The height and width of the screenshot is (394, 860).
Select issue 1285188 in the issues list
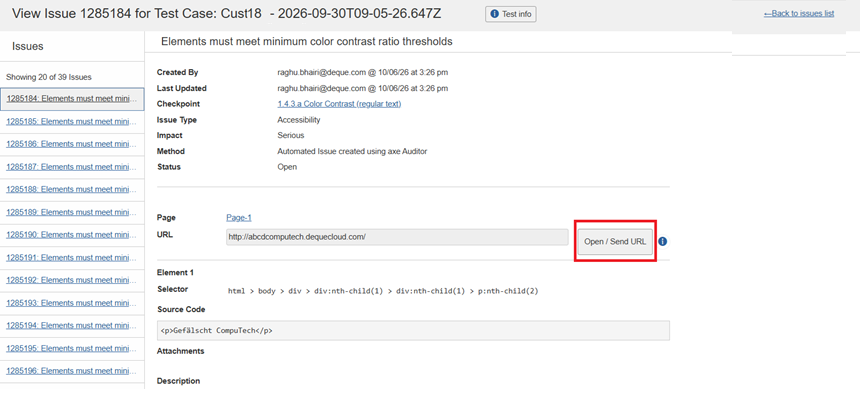coord(72,189)
